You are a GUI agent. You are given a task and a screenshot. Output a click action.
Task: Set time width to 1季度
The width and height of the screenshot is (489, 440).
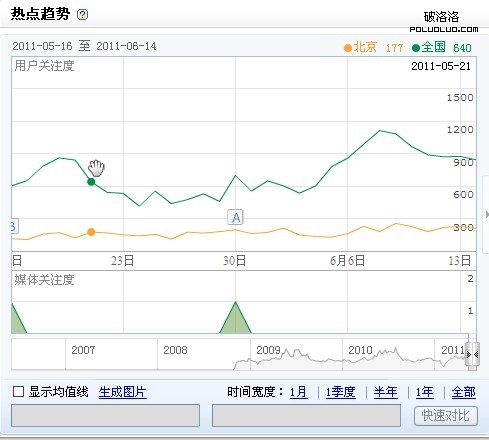(340, 392)
